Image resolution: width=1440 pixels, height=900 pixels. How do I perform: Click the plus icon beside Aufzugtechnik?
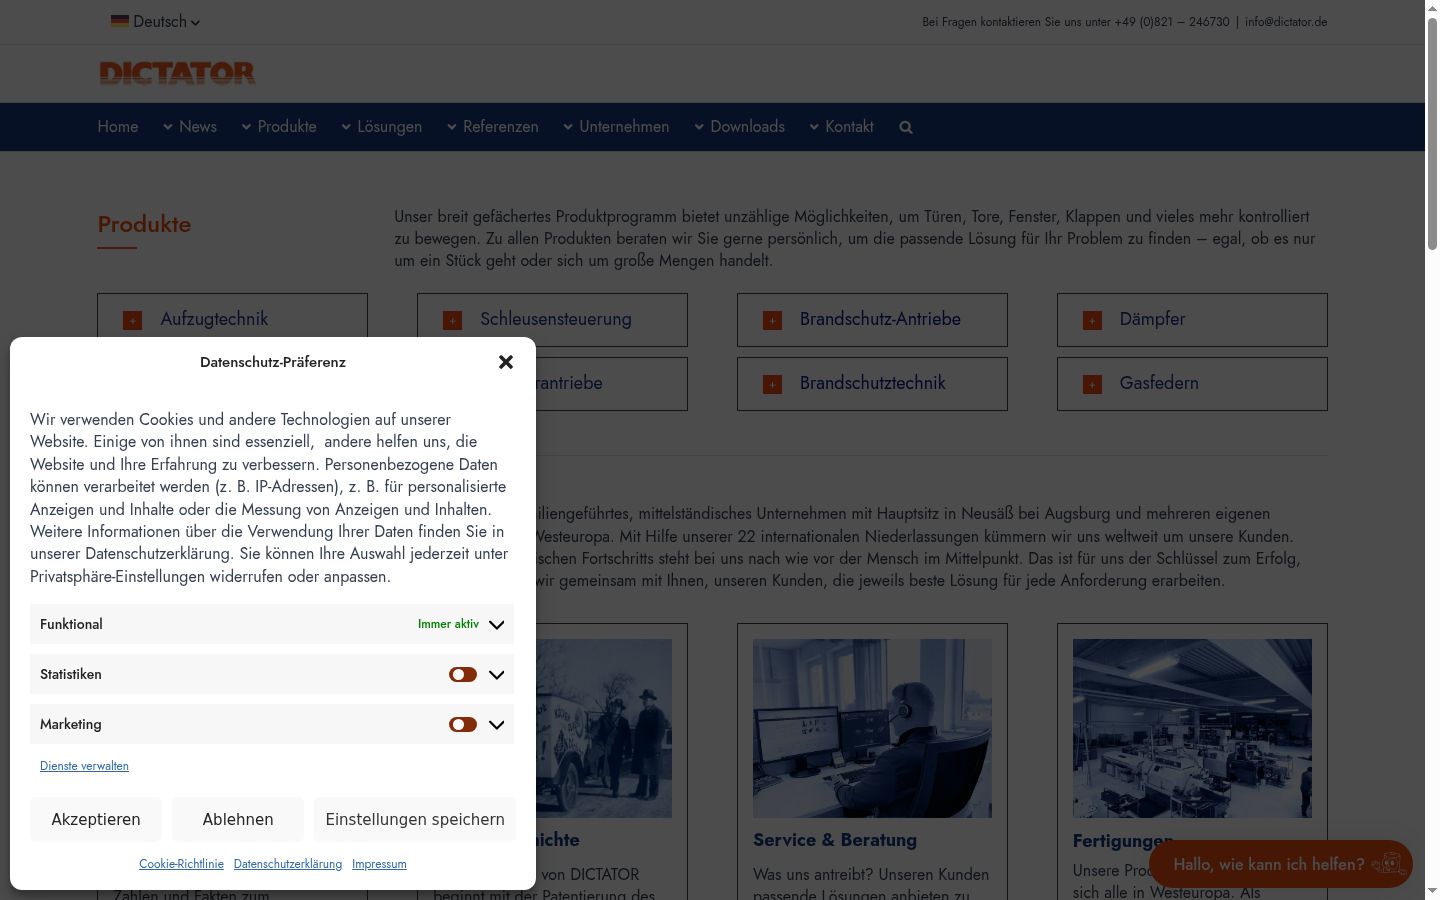132,320
